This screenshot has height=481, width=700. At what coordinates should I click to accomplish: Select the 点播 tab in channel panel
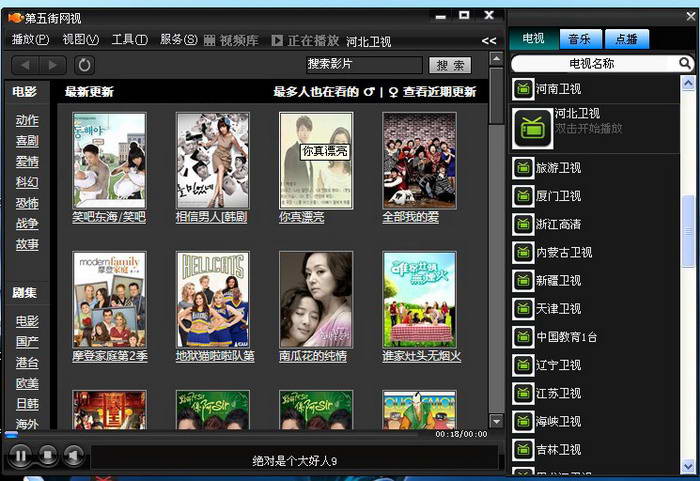[627, 39]
